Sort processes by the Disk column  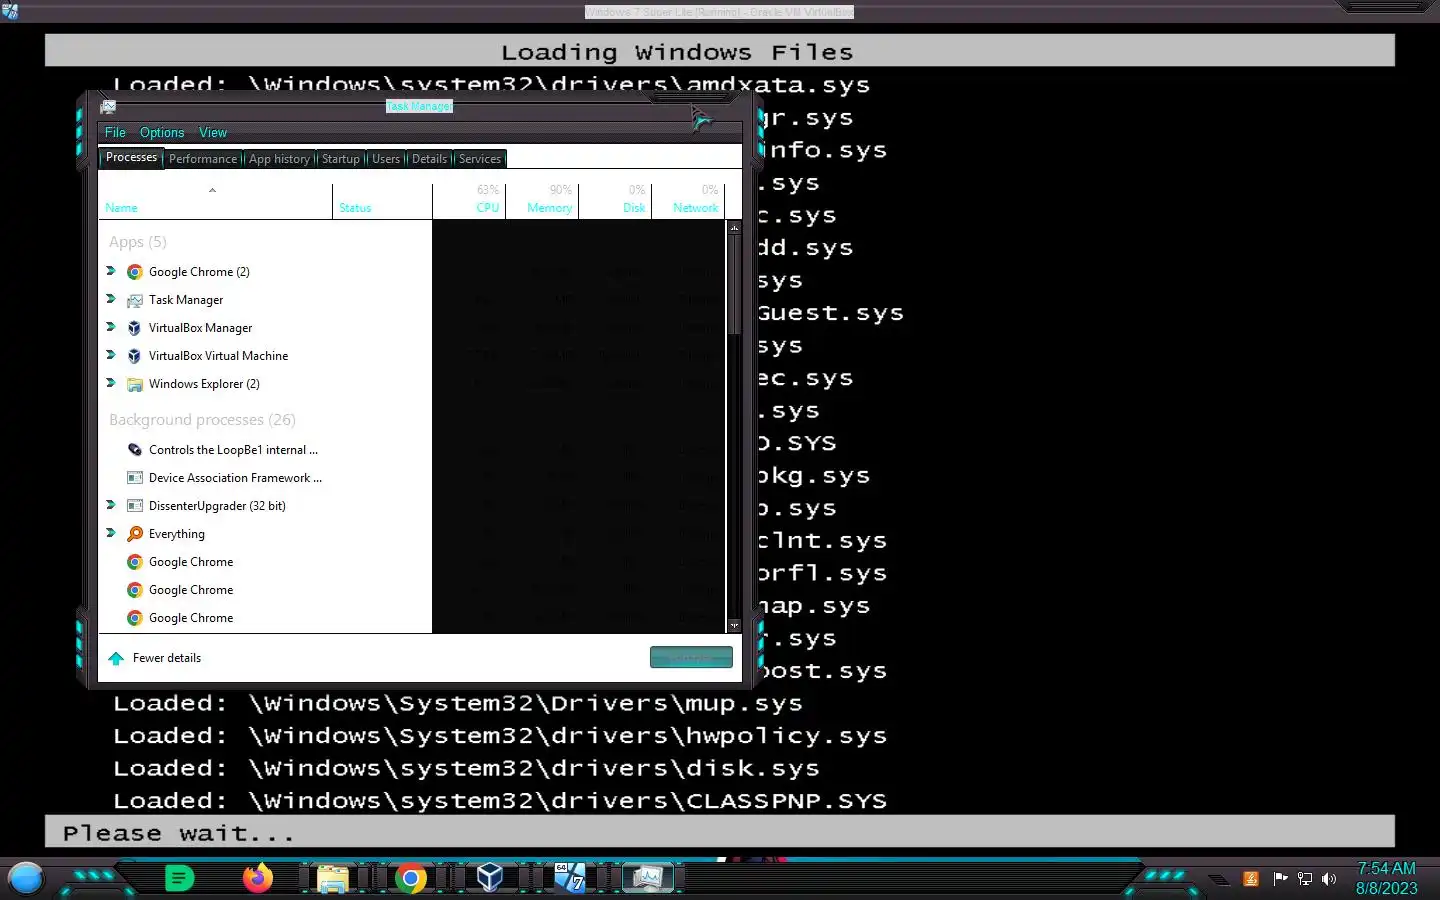pos(615,201)
